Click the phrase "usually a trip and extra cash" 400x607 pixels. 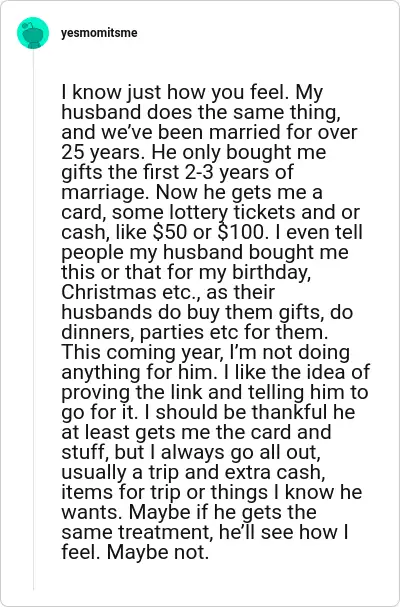(x=191, y=473)
